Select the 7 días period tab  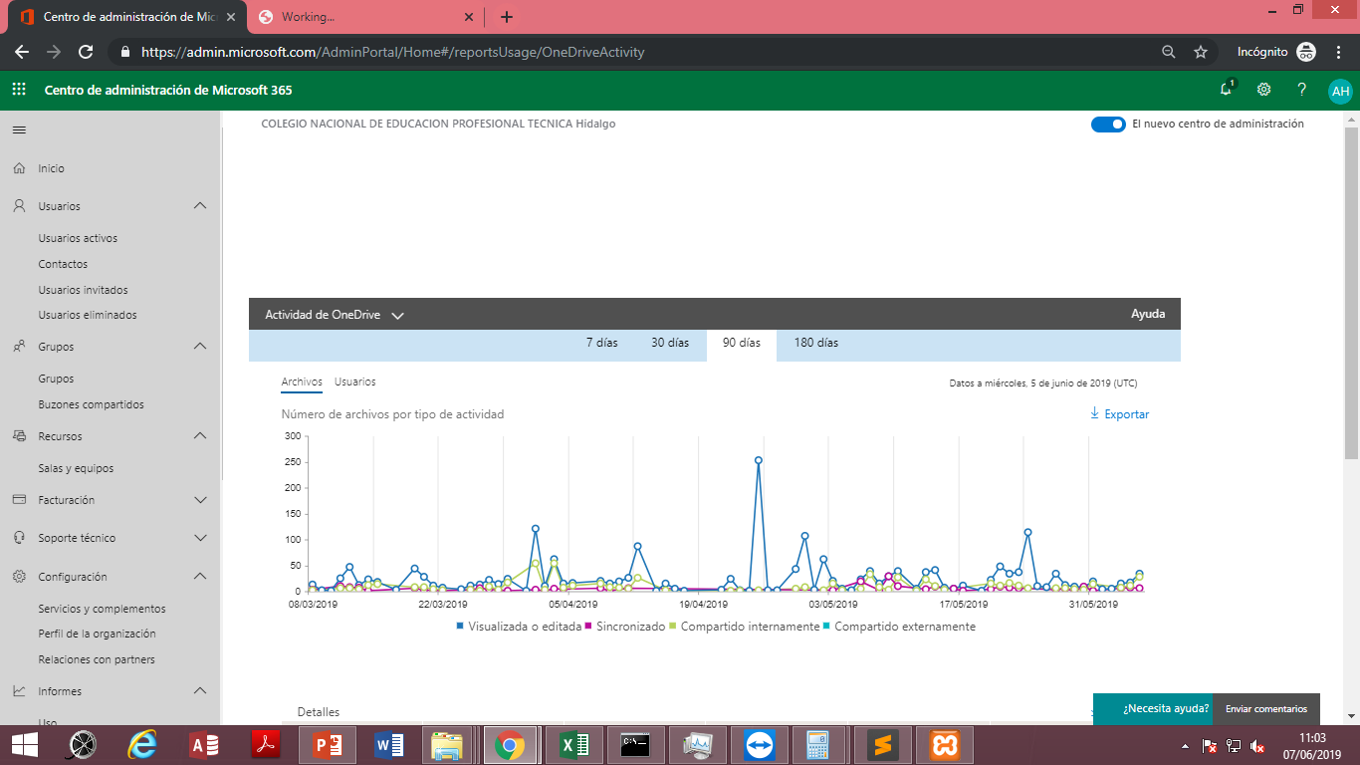click(x=602, y=343)
